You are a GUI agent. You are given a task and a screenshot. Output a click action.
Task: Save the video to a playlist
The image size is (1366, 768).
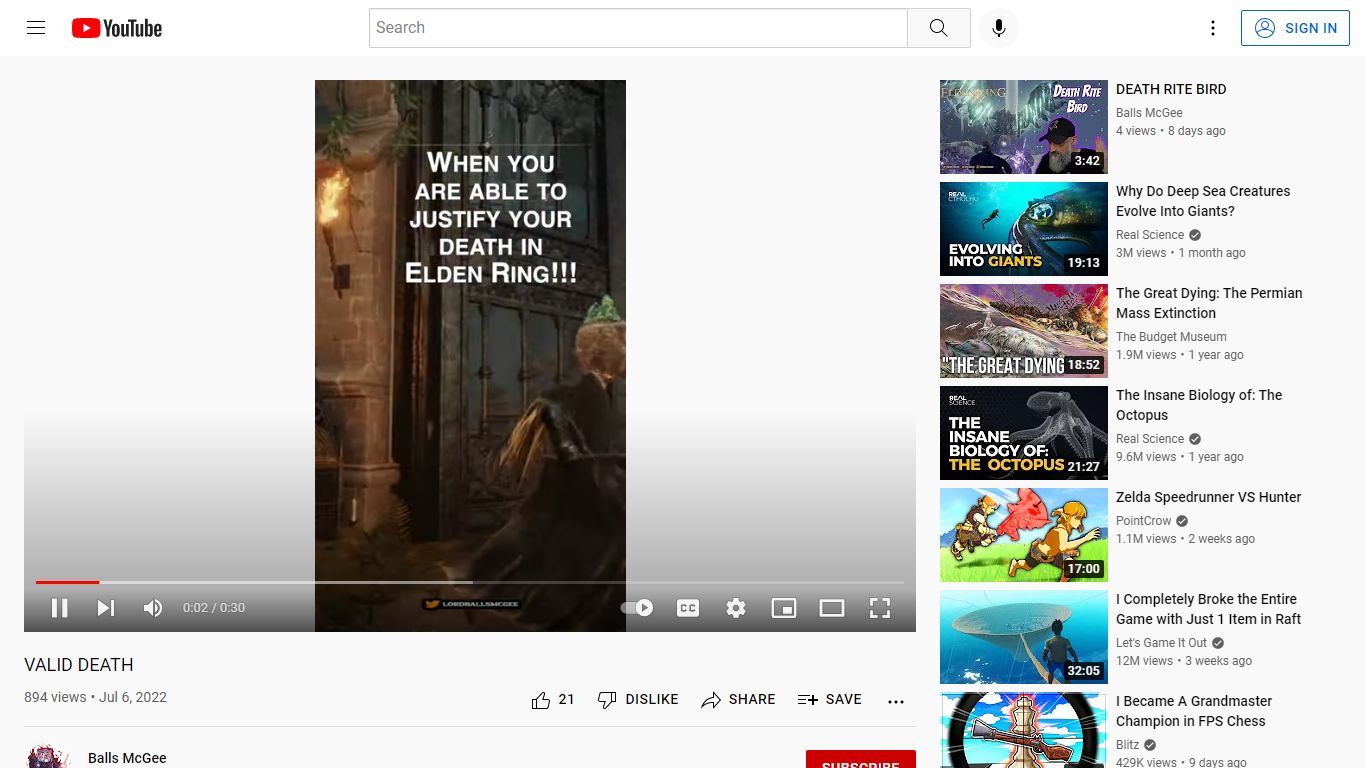(x=830, y=700)
